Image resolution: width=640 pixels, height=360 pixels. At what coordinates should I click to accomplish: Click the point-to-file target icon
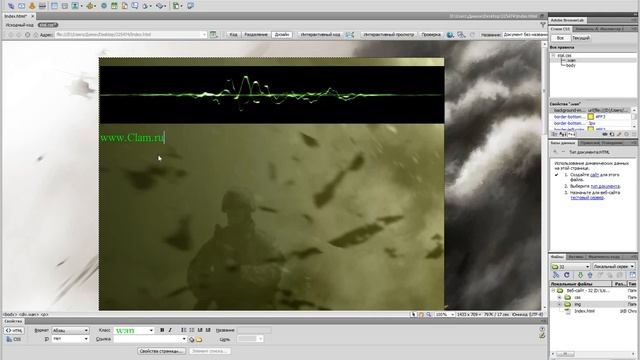pyautogui.click(x=191, y=339)
